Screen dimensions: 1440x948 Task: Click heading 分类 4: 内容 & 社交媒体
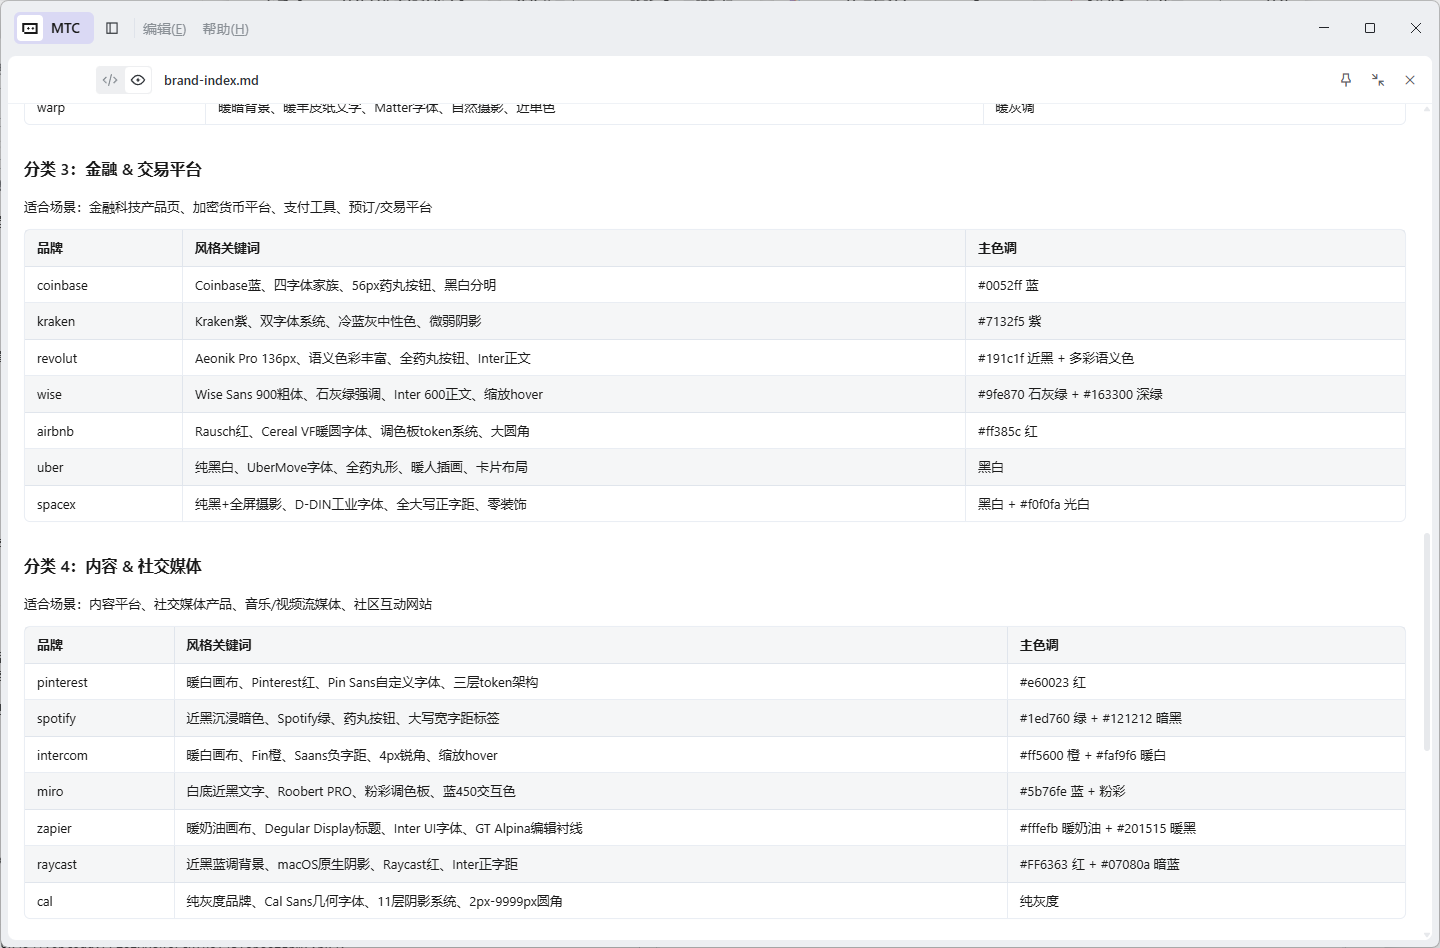pos(113,566)
